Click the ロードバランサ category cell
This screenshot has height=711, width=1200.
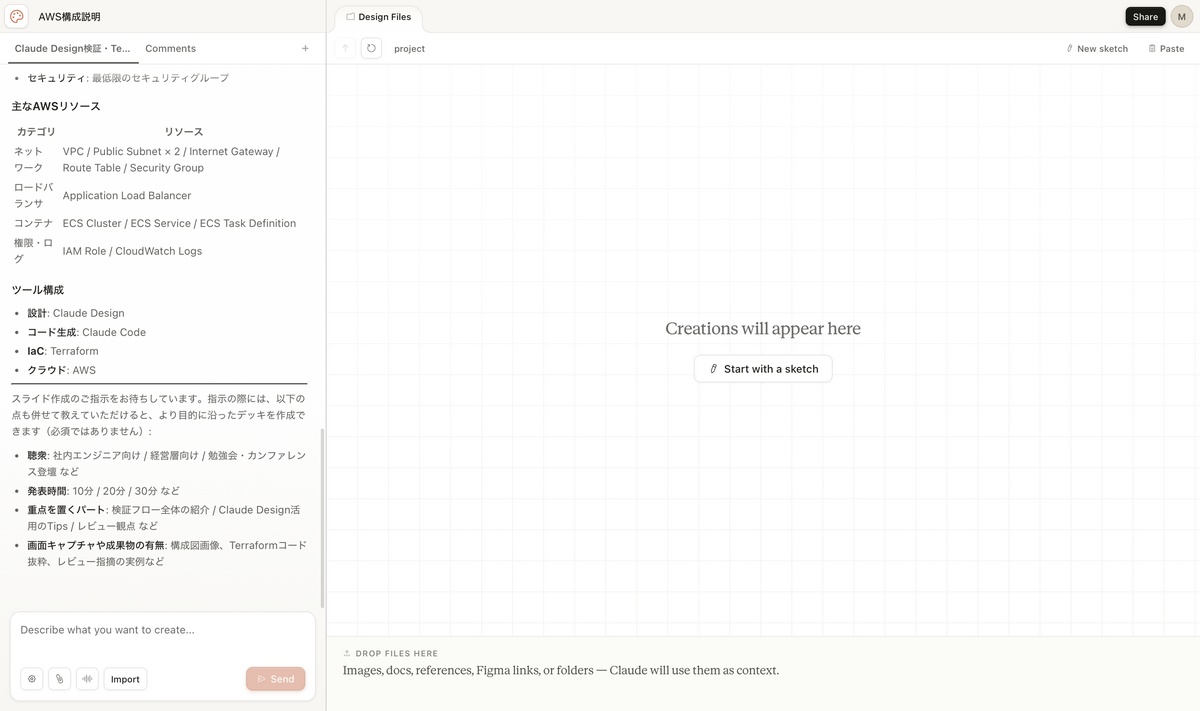pos(33,195)
